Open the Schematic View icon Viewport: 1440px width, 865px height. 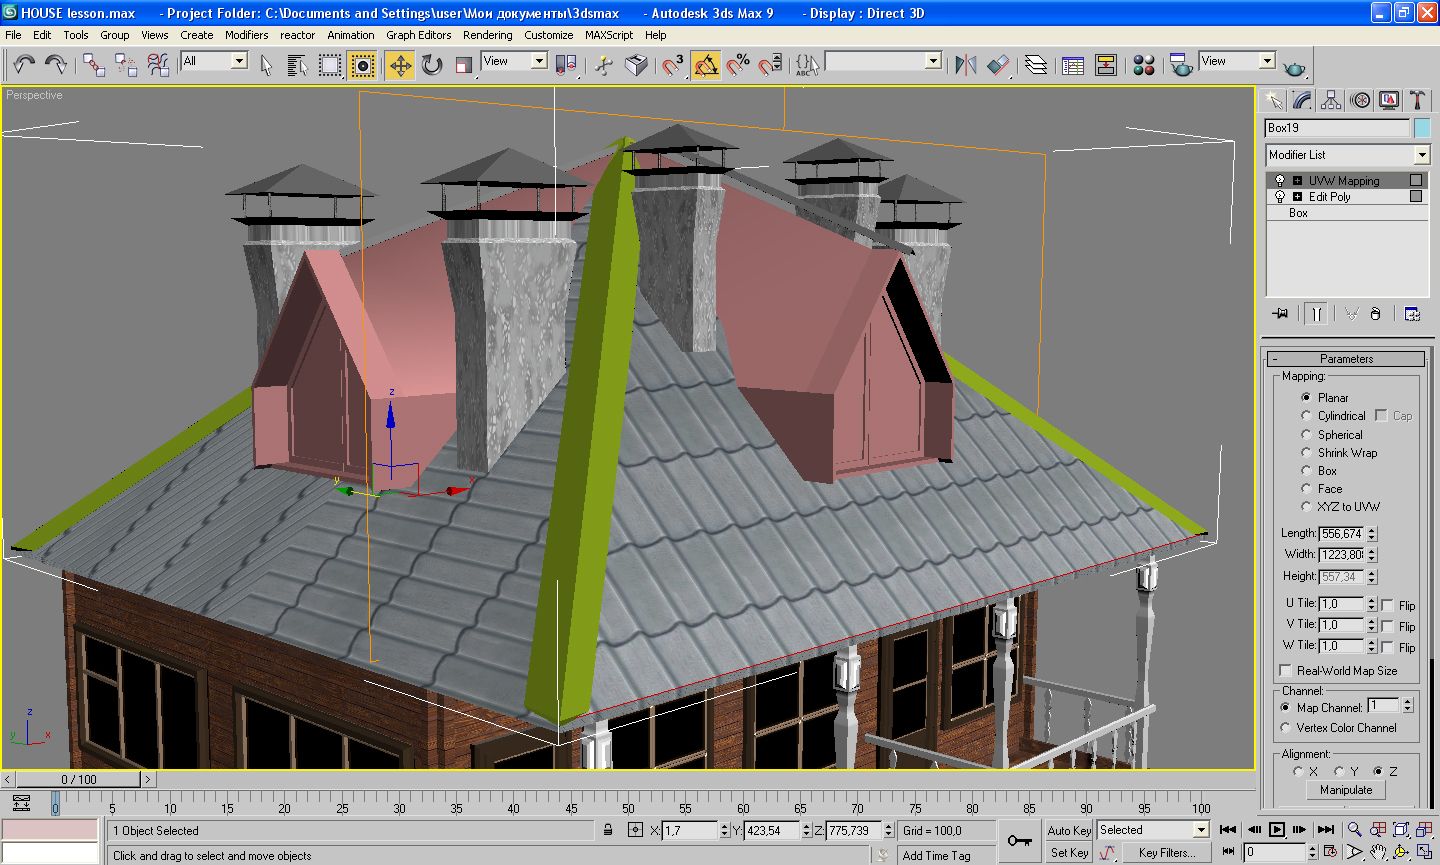pyautogui.click(x=1105, y=65)
